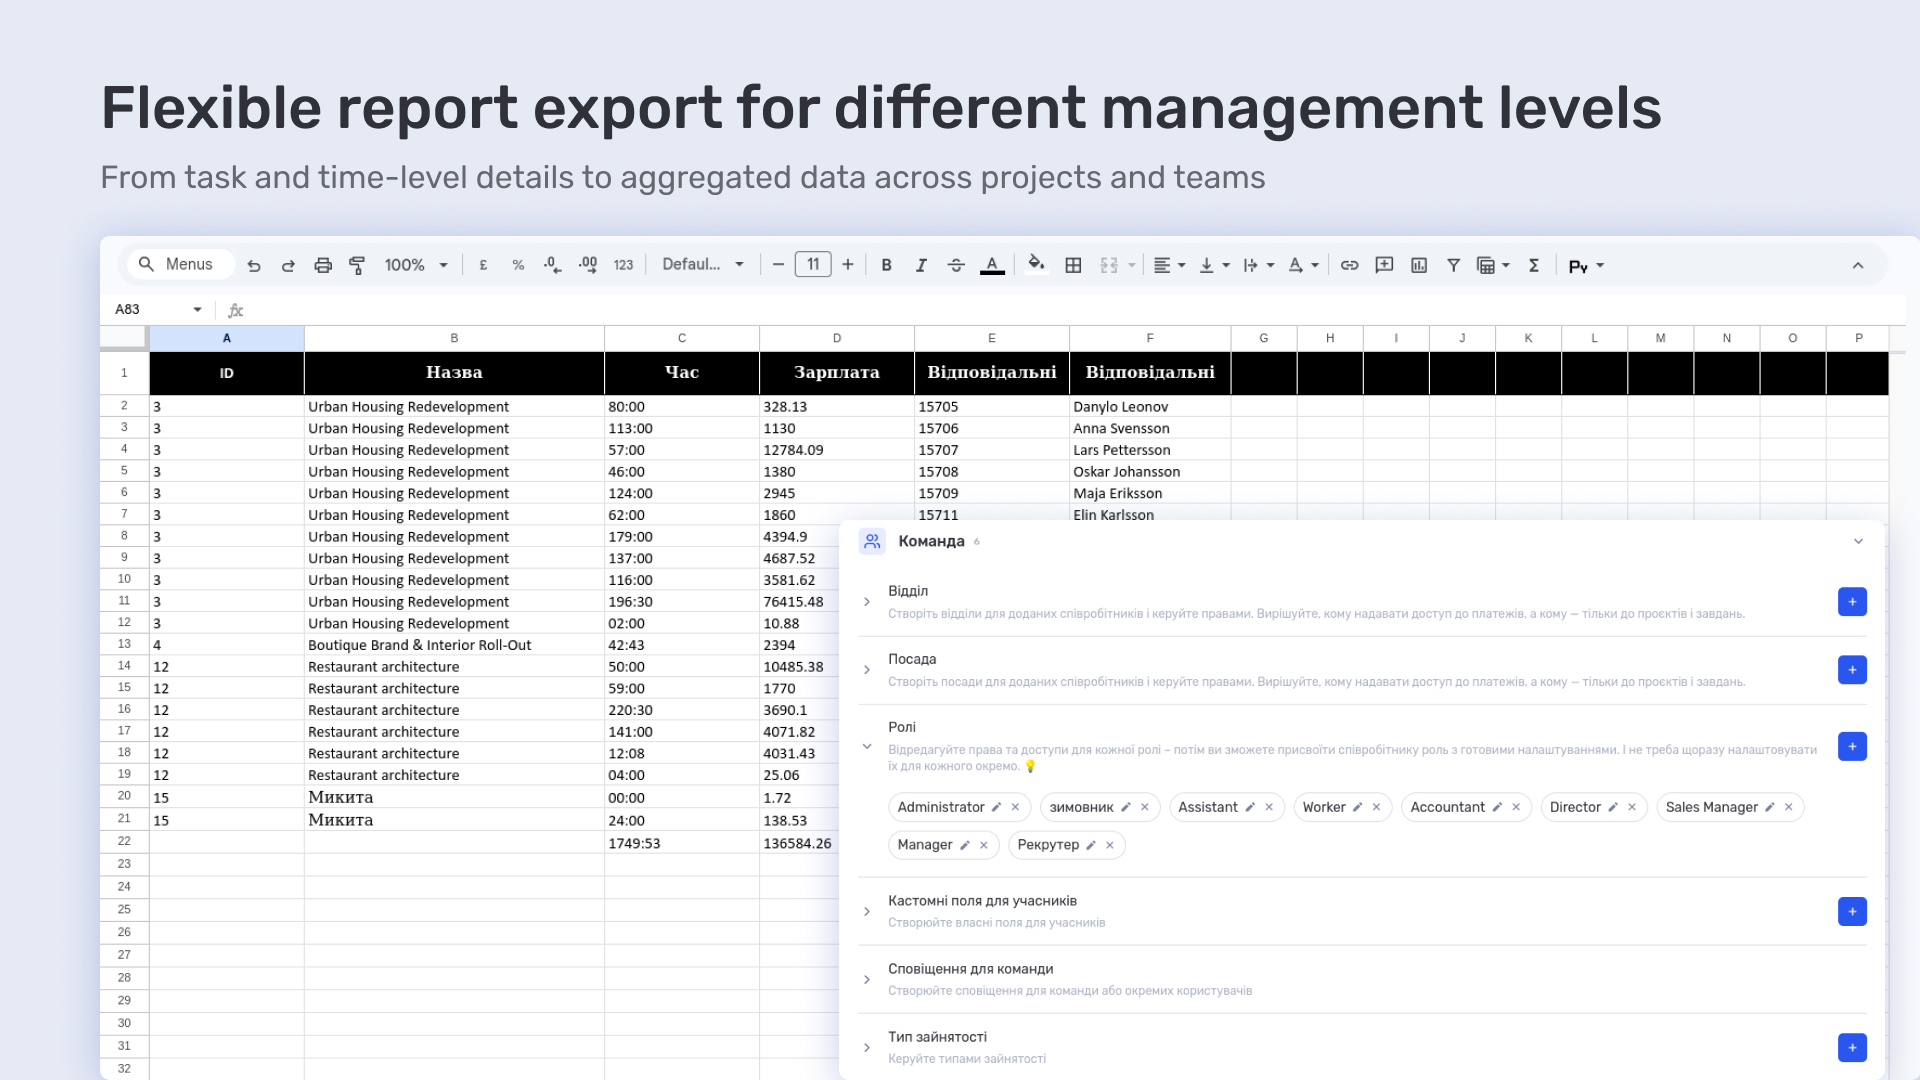Open more number formats 123
Screen dimensions: 1920x1080
coord(623,265)
